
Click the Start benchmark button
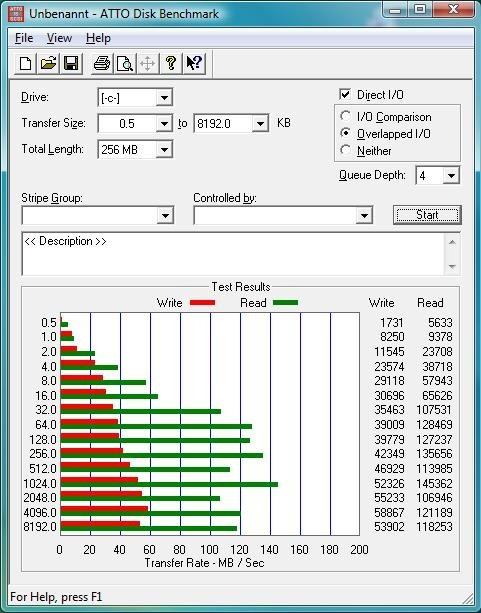point(427,215)
